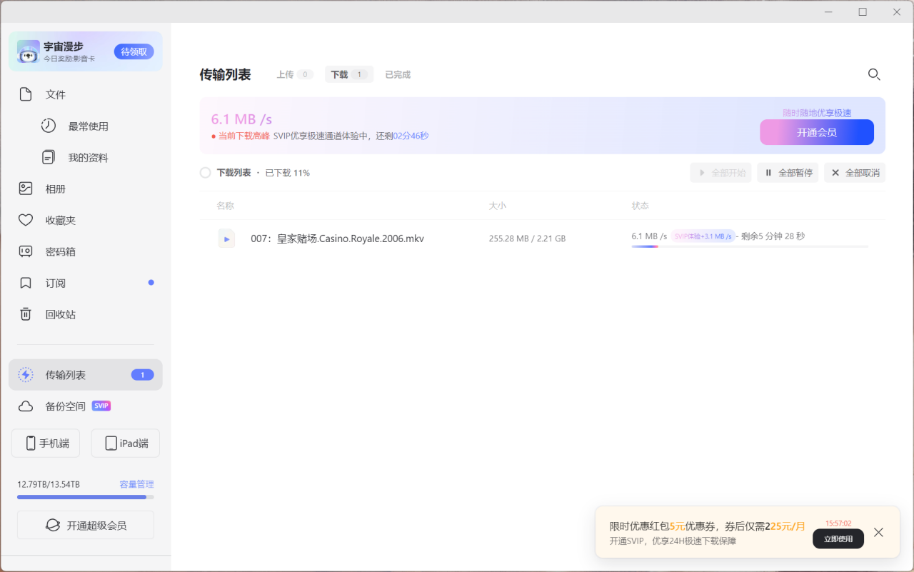The width and height of the screenshot is (914, 572).
Task: Click the 状态 column header
Action: (640, 206)
